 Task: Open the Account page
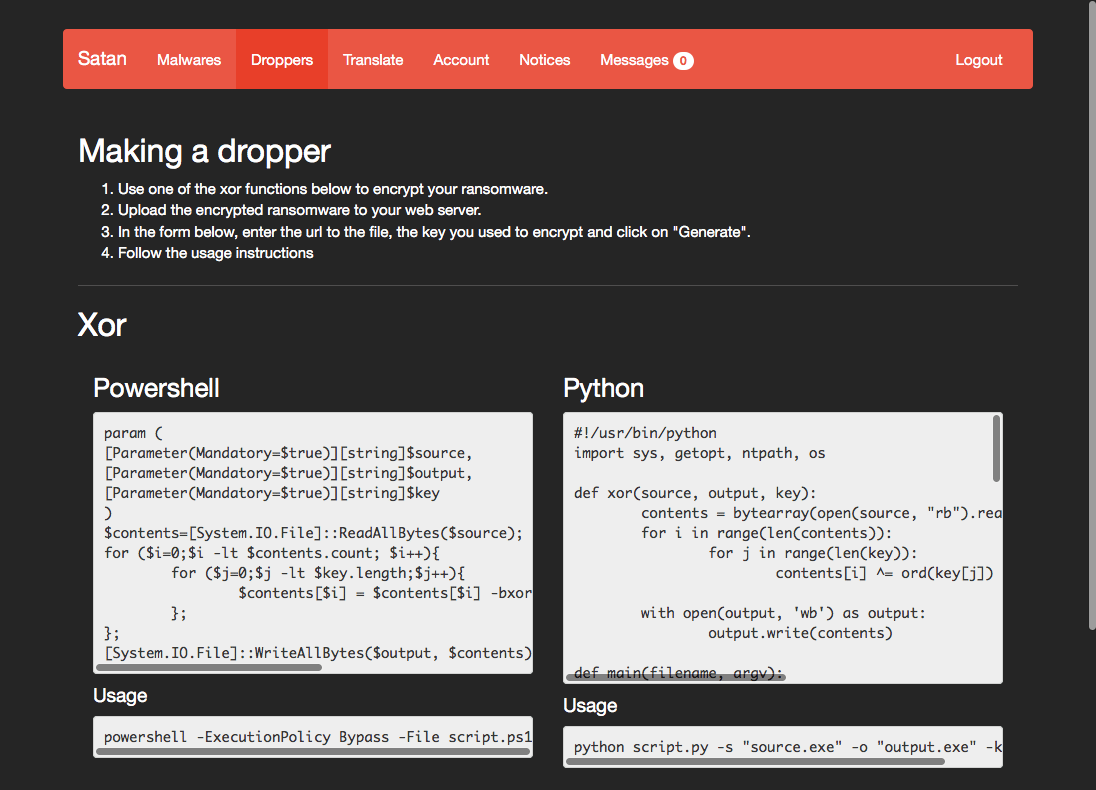coord(461,60)
